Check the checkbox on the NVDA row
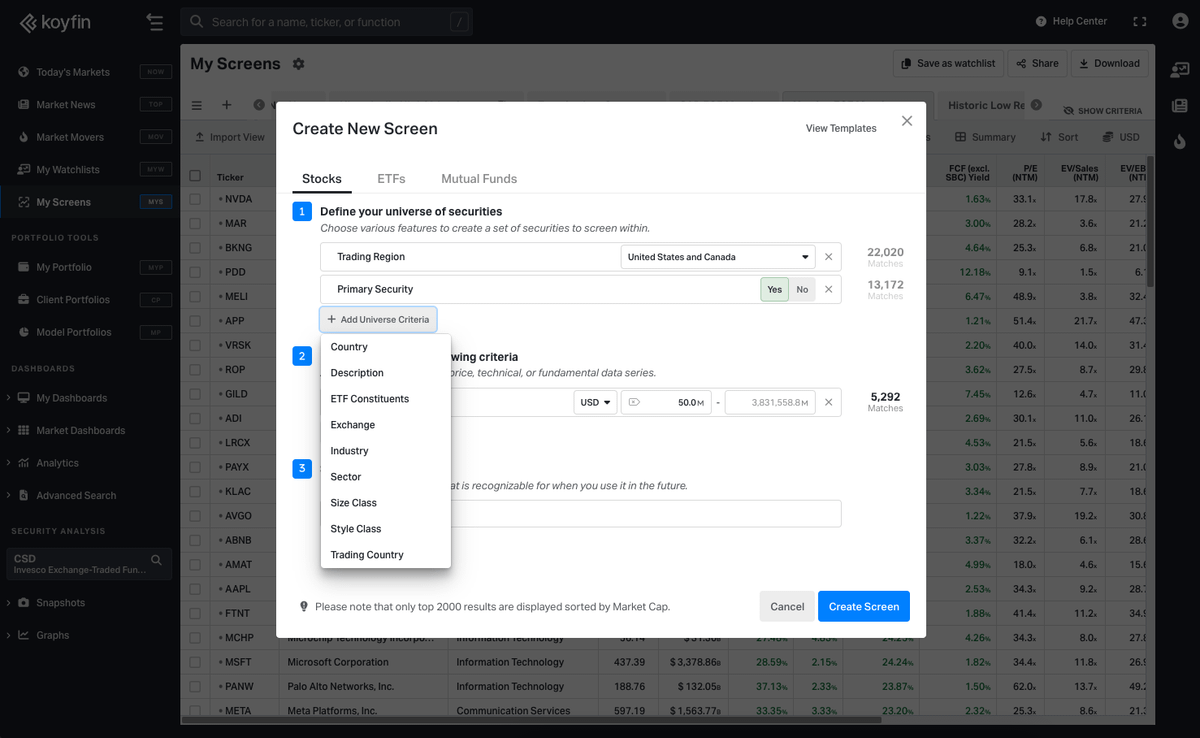 coord(194,198)
